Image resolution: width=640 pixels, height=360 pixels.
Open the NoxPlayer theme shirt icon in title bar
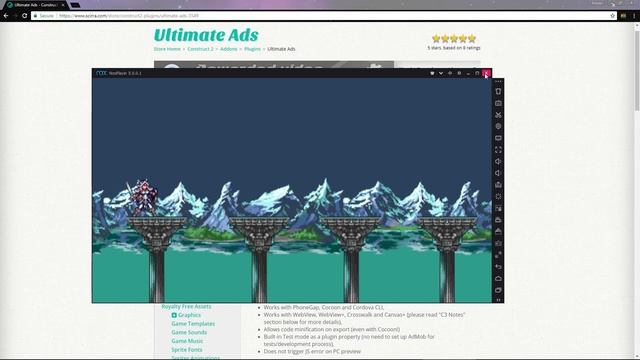pos(432,73)
